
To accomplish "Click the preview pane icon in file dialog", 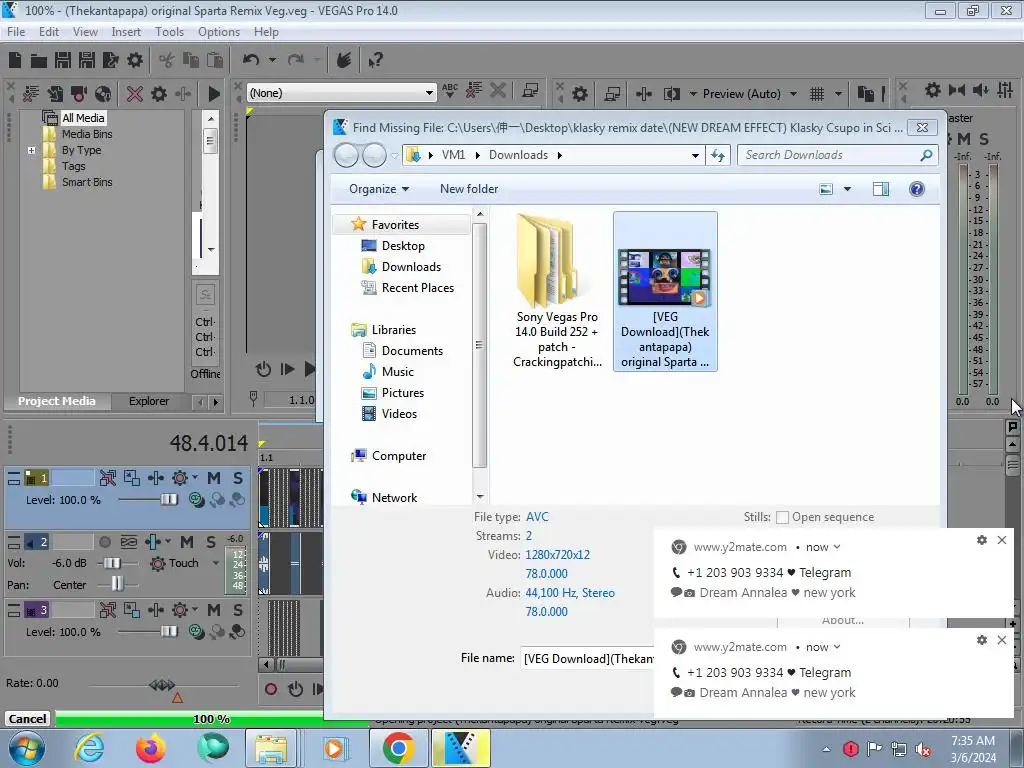I will [x=880, y=189].
